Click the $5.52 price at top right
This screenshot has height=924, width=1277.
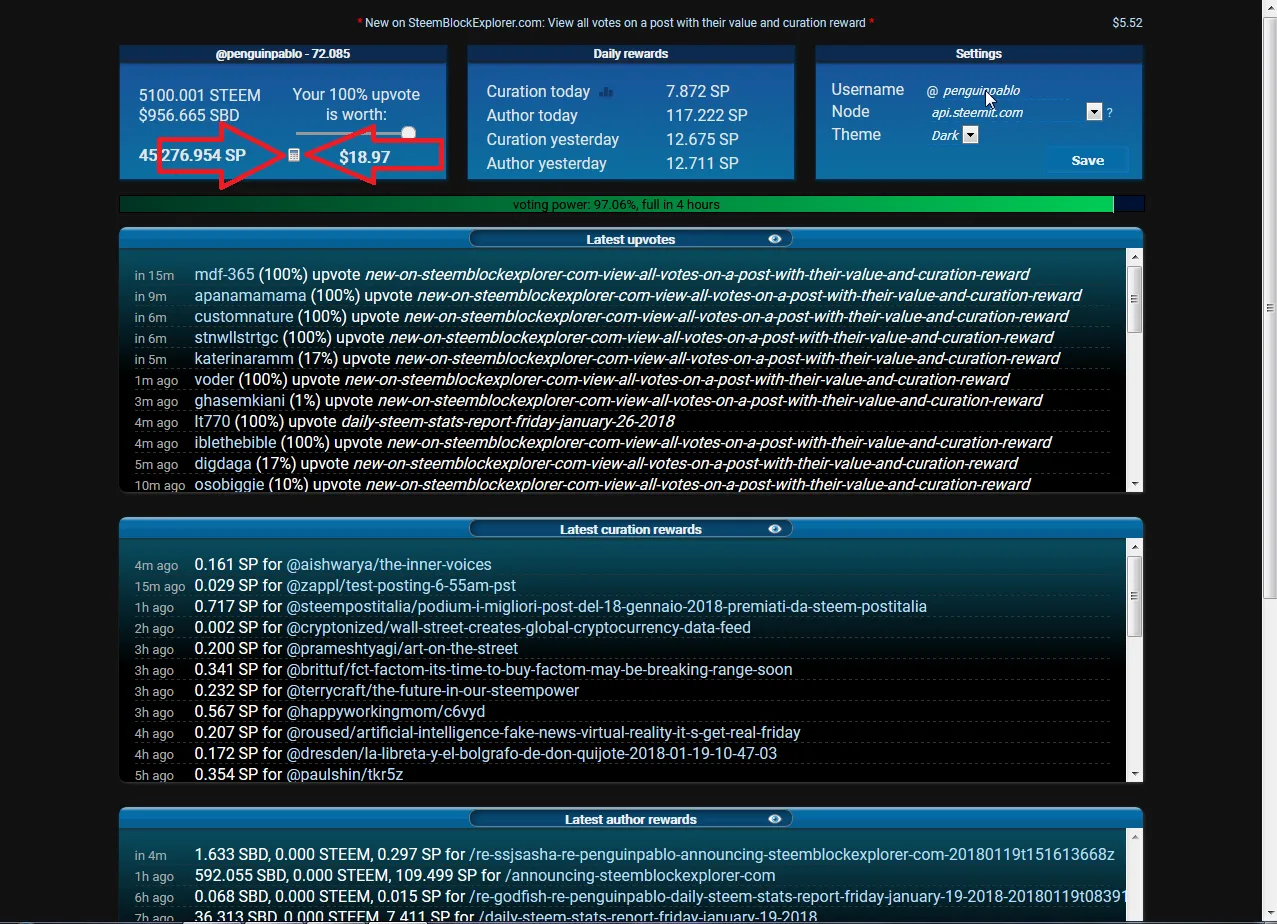point(1127,22)
